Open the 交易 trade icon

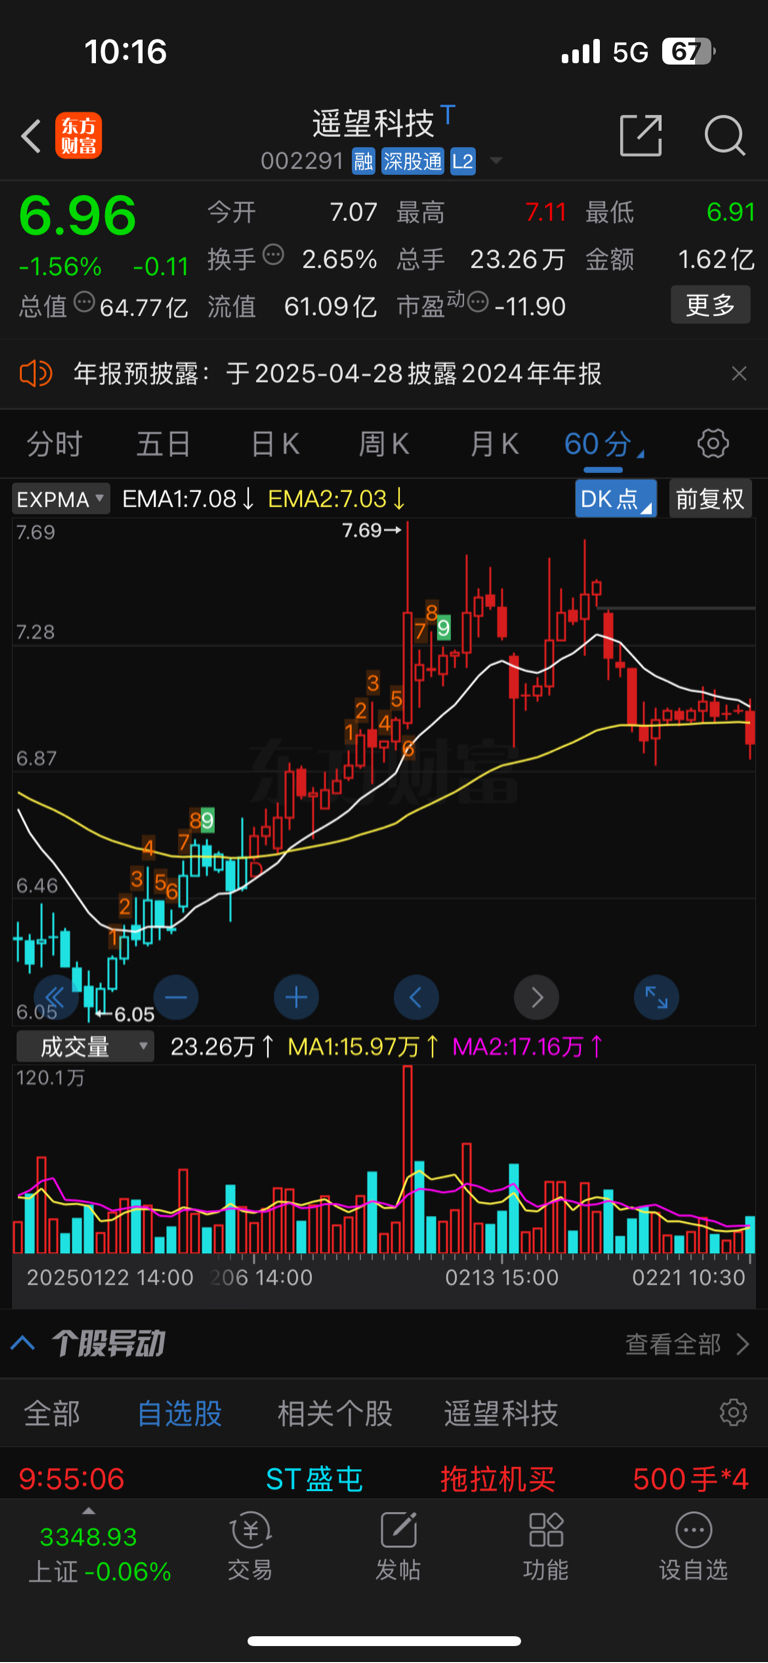250,1546
